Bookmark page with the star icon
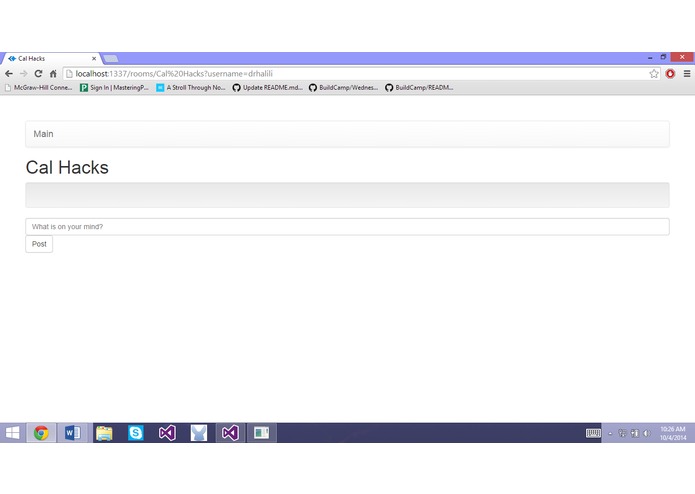Image resolution: width=695 pixels, height=494 pixels. pyautogui.click(x=654, y=74)
